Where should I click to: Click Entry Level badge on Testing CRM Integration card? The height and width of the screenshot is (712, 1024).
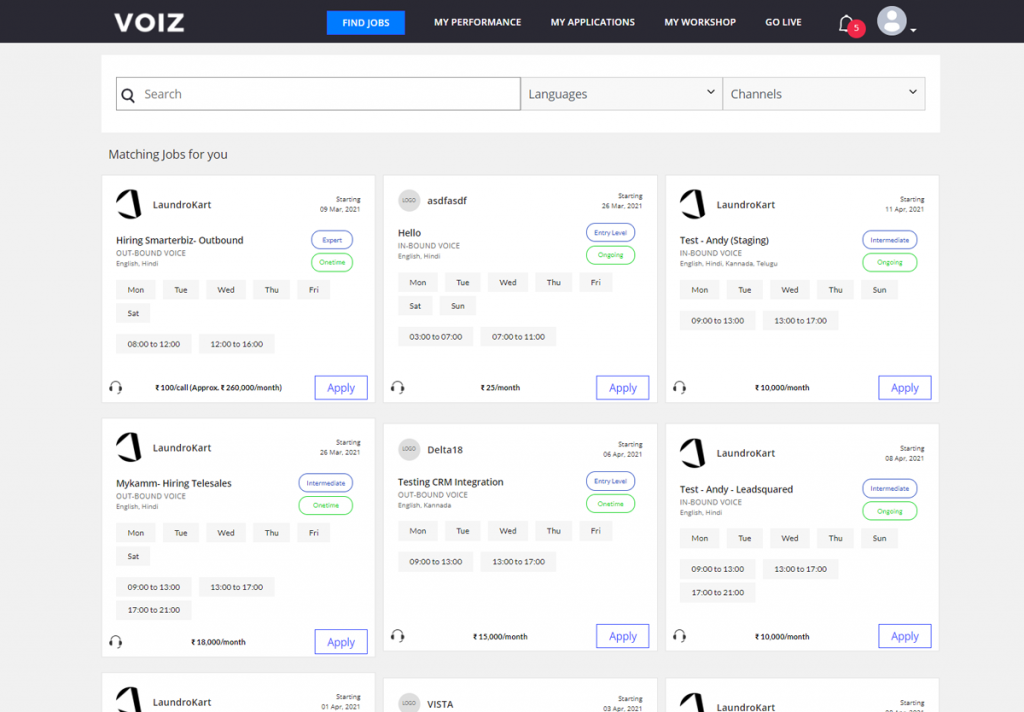click(610, 481)
